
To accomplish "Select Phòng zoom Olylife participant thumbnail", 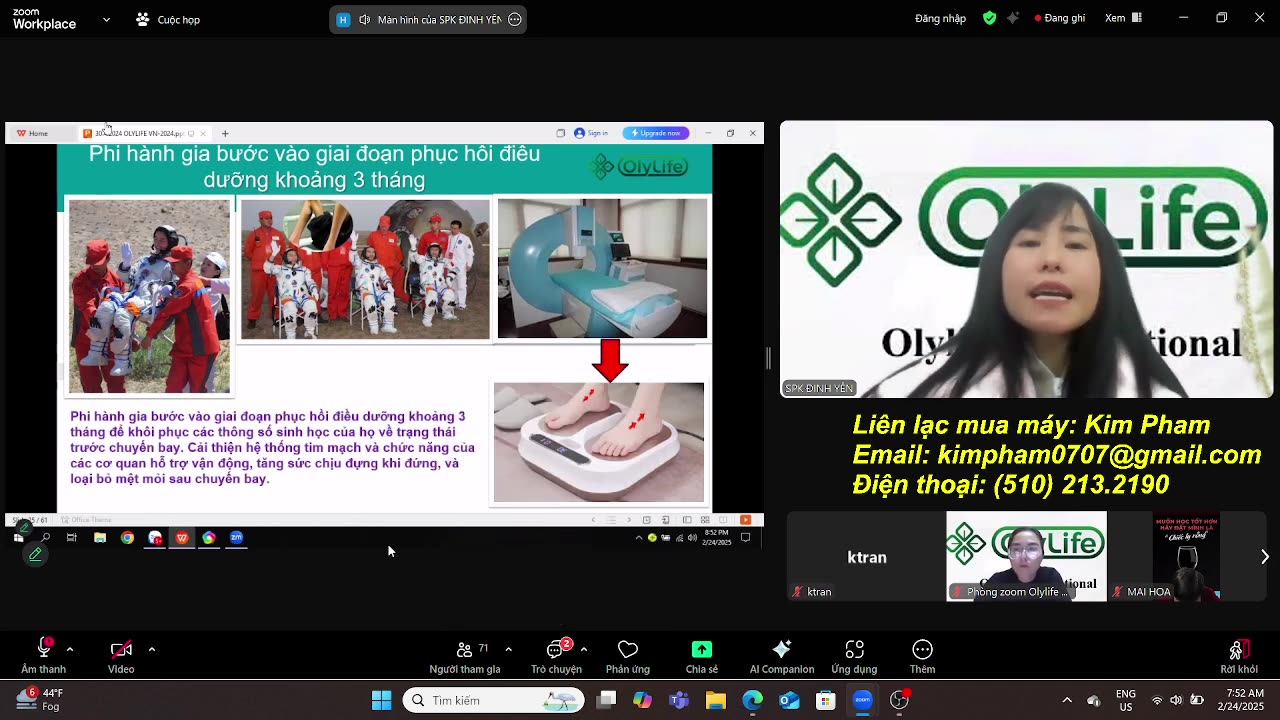I will 1027,557.
